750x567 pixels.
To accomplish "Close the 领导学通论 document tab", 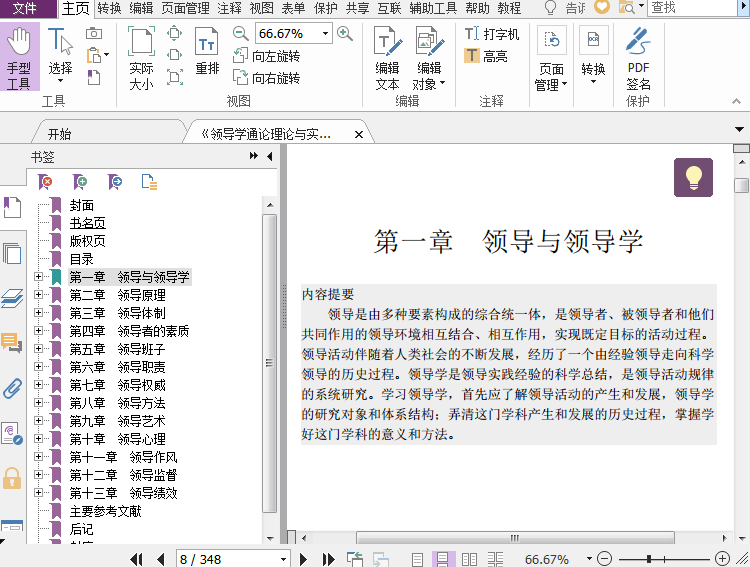I will pyautogui.click(x=359, y=134).
